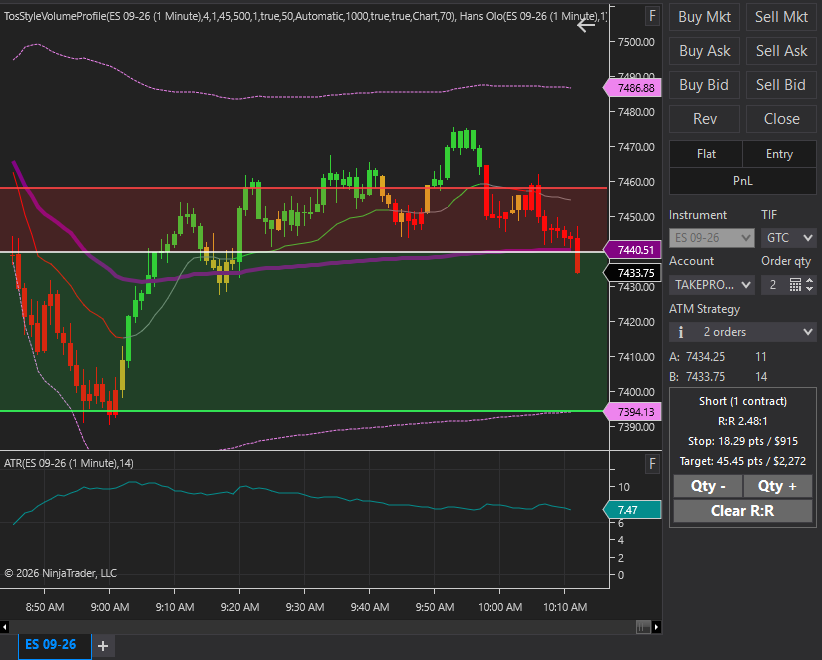The height and width of the screenshot is (660, 822).
Task: Click the A: 7434.25 ask quote
Action: (x=718, y=357)
